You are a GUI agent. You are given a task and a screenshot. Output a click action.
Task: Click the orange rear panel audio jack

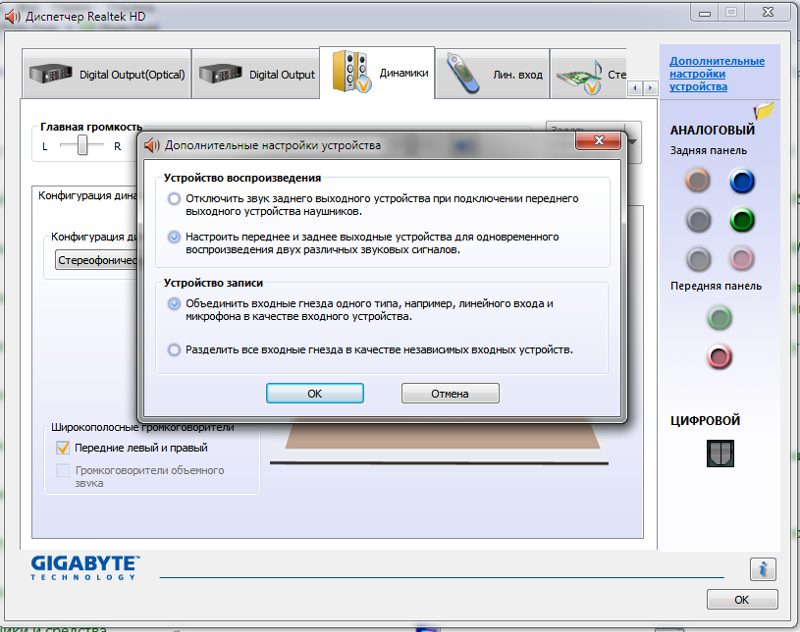pyautogui.click(x=697, y=180)
